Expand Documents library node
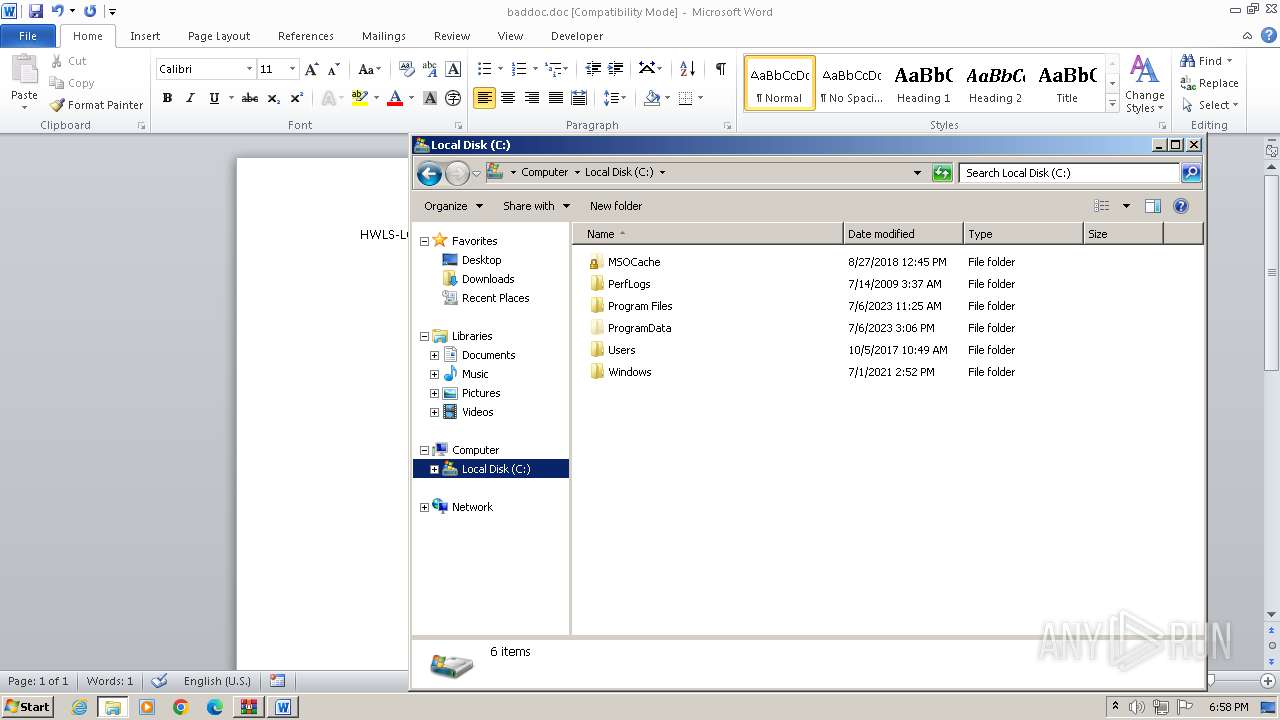Image resolution: width=1280 pixels, height=720 pixels. [x=434, y=355]
